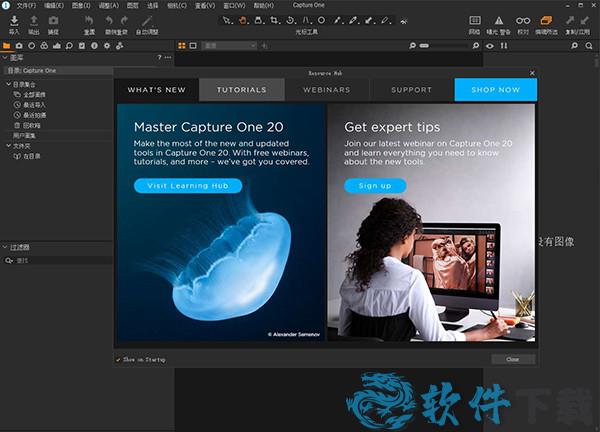Collapse the 目录集合 tree group
The width and height of the screenshot is (600, 432).
8,84
